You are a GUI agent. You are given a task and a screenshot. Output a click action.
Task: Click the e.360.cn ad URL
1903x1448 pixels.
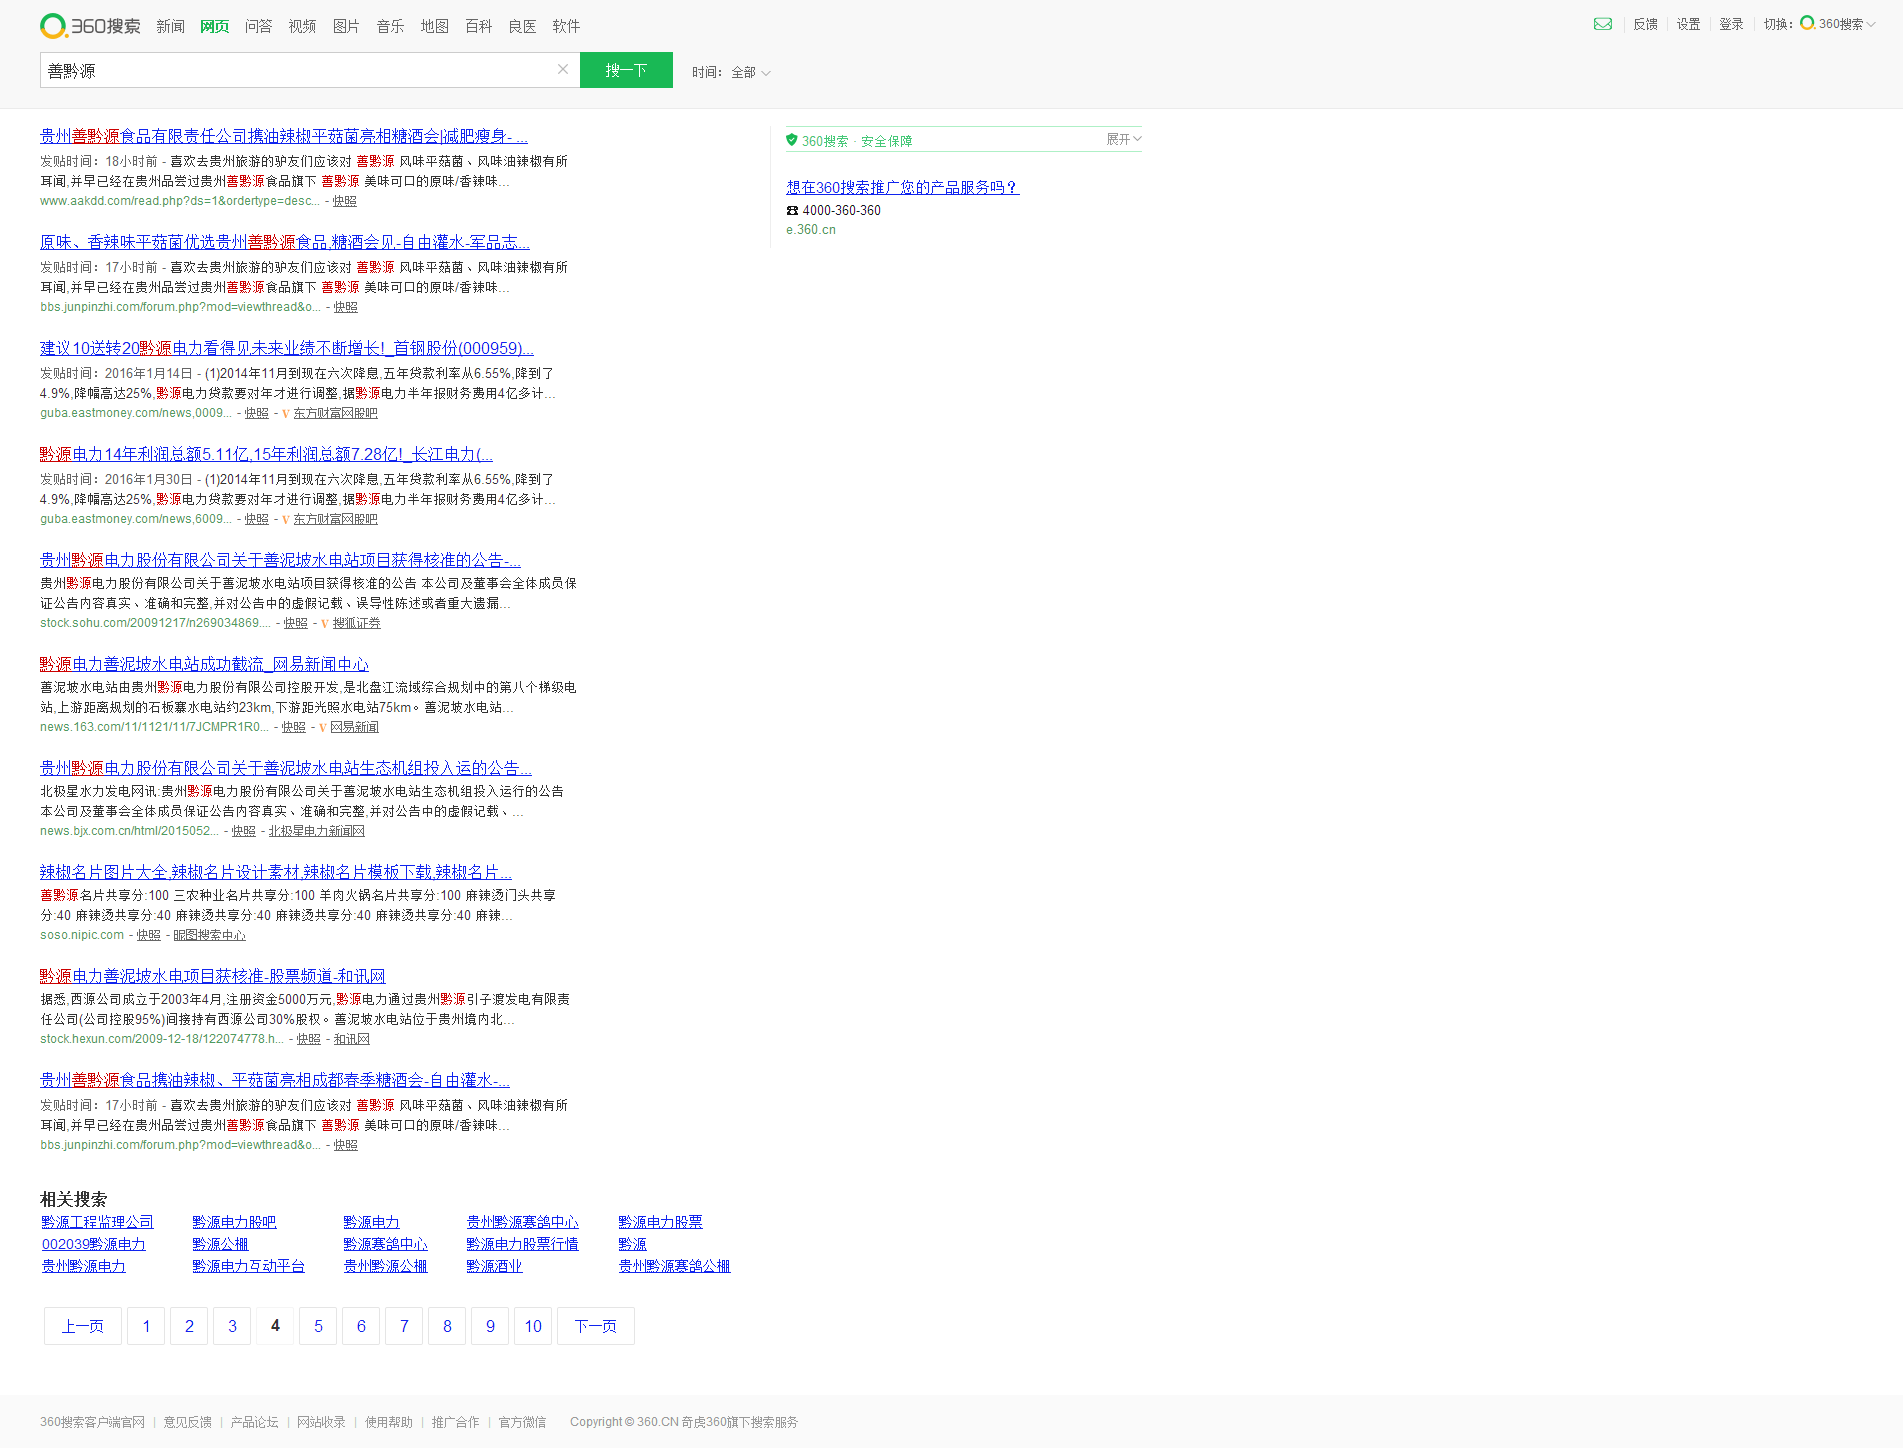pyautogui.click(x=811, y=230)
